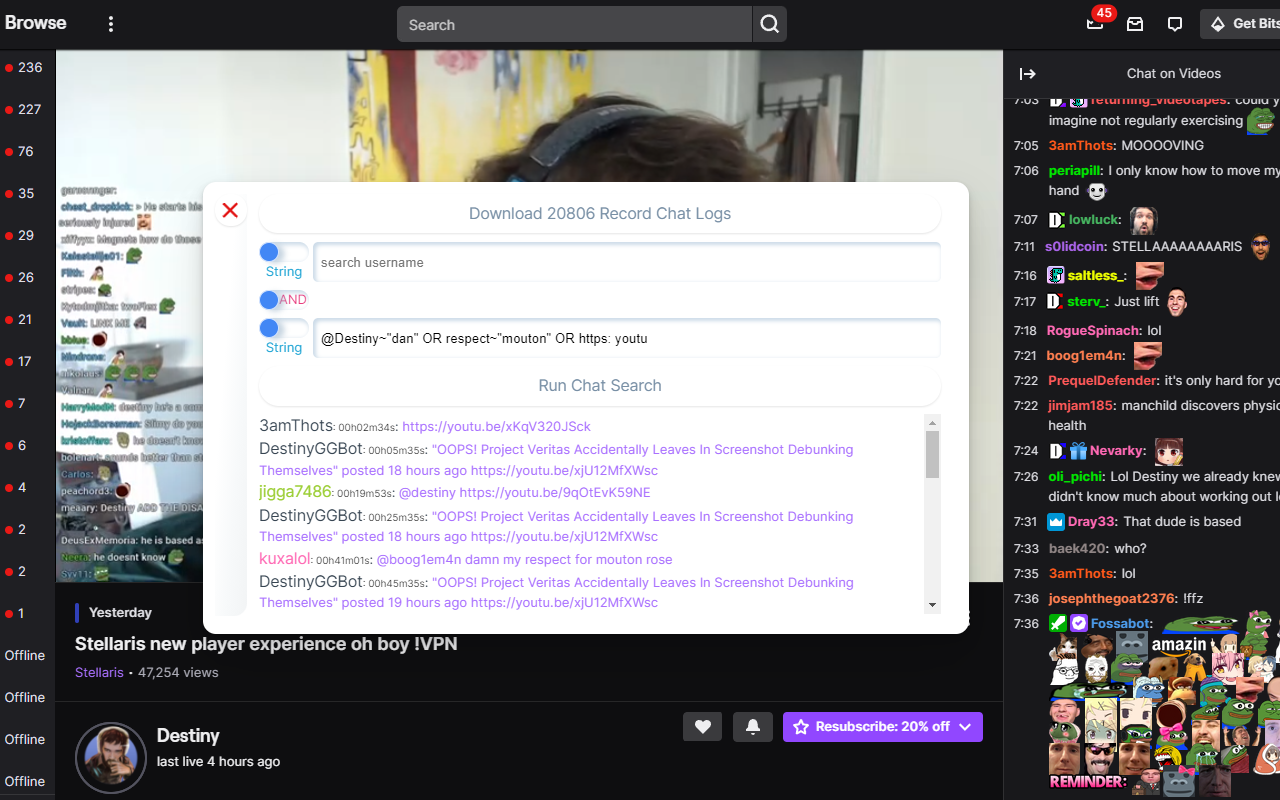Image resolution: width=1280 pixels, height=800 pixels.
Task: Click PrequelDefender username in chat
Action: 1104,381
